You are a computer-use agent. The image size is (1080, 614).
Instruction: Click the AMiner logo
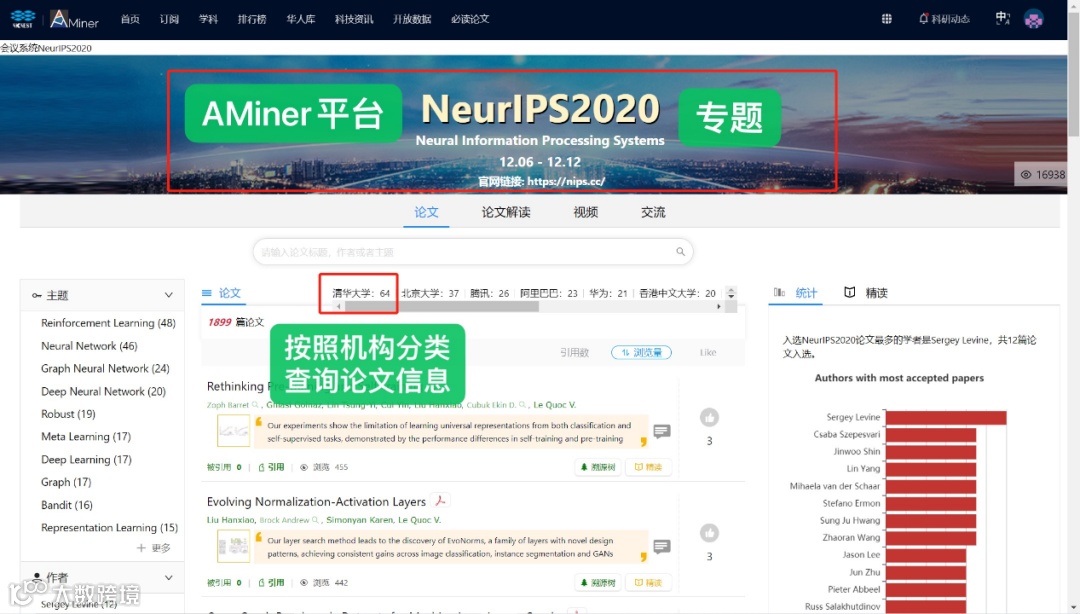[x=74, y=19]
